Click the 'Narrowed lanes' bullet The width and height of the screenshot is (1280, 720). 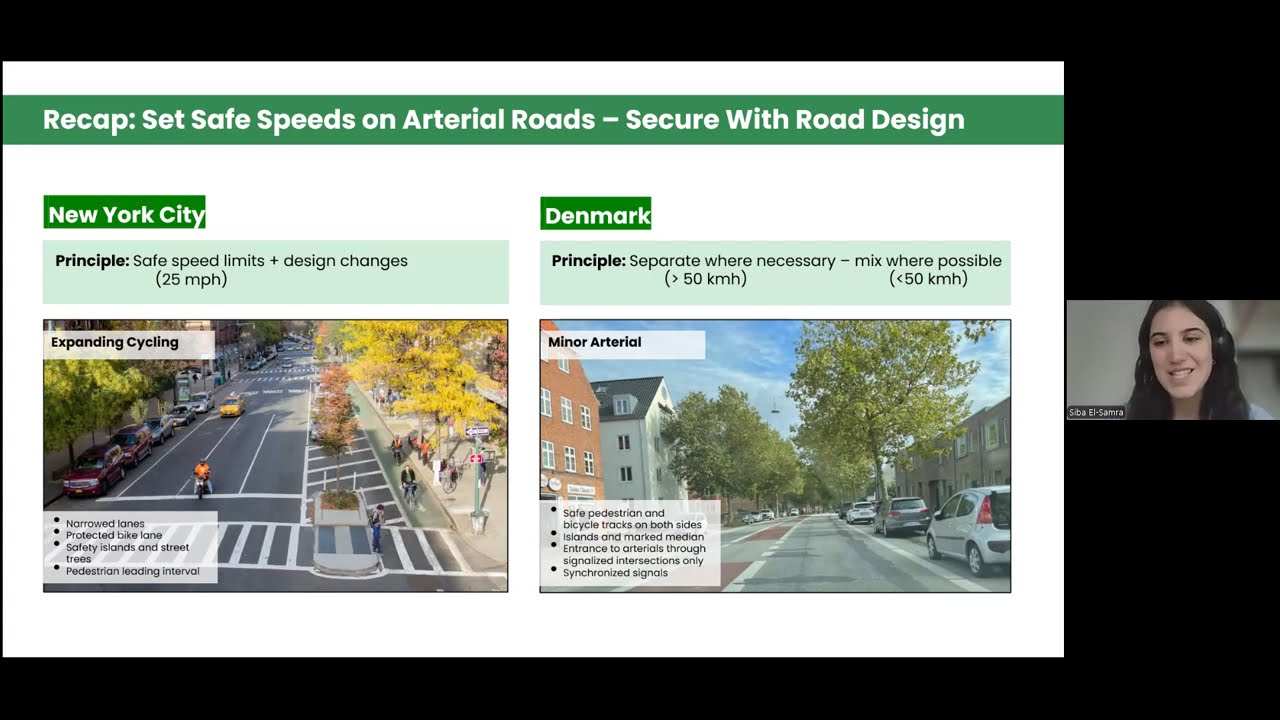(x=105, y=523)
